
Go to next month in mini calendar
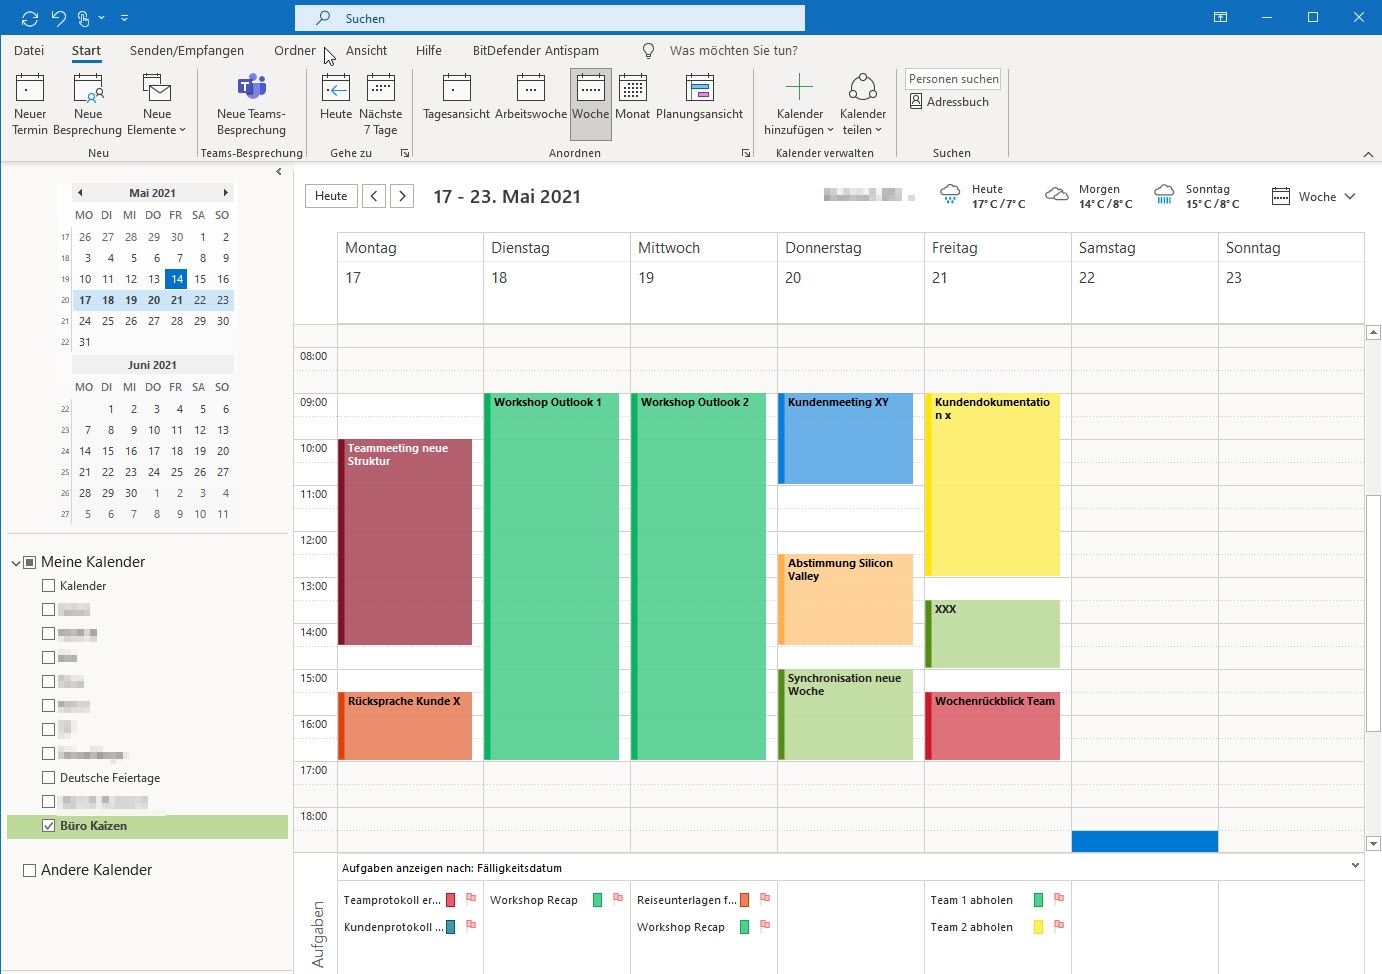click(226, 193)
